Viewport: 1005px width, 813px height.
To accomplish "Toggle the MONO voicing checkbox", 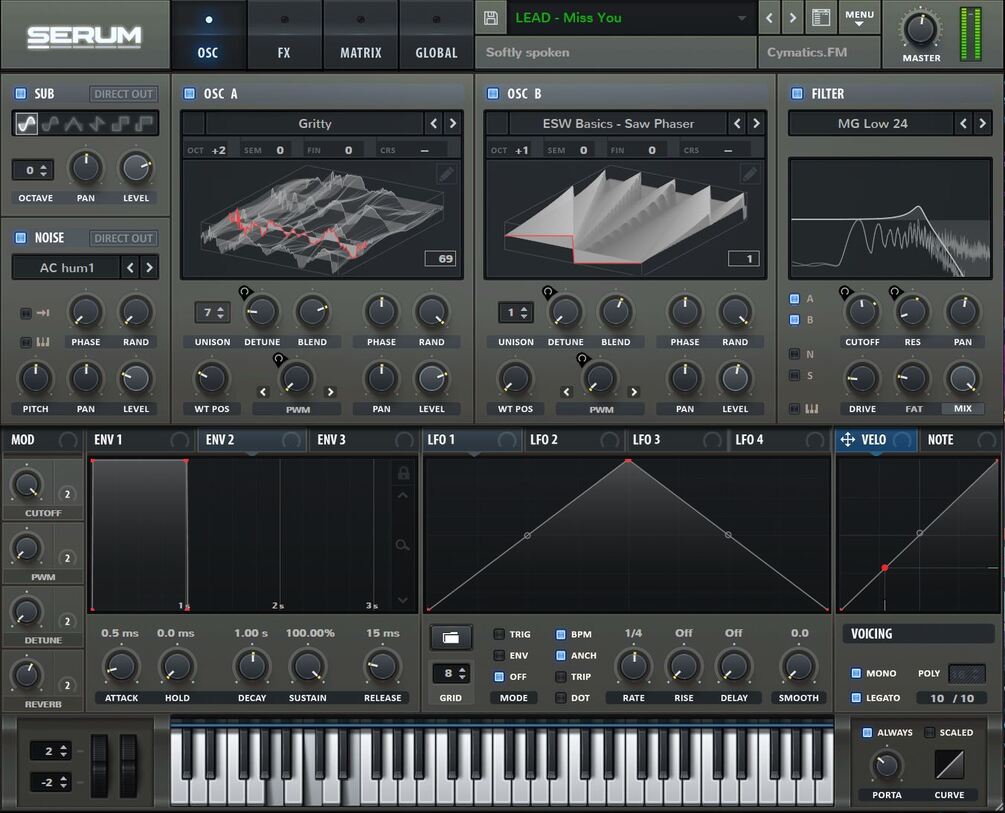I will [x=856, y=673].
